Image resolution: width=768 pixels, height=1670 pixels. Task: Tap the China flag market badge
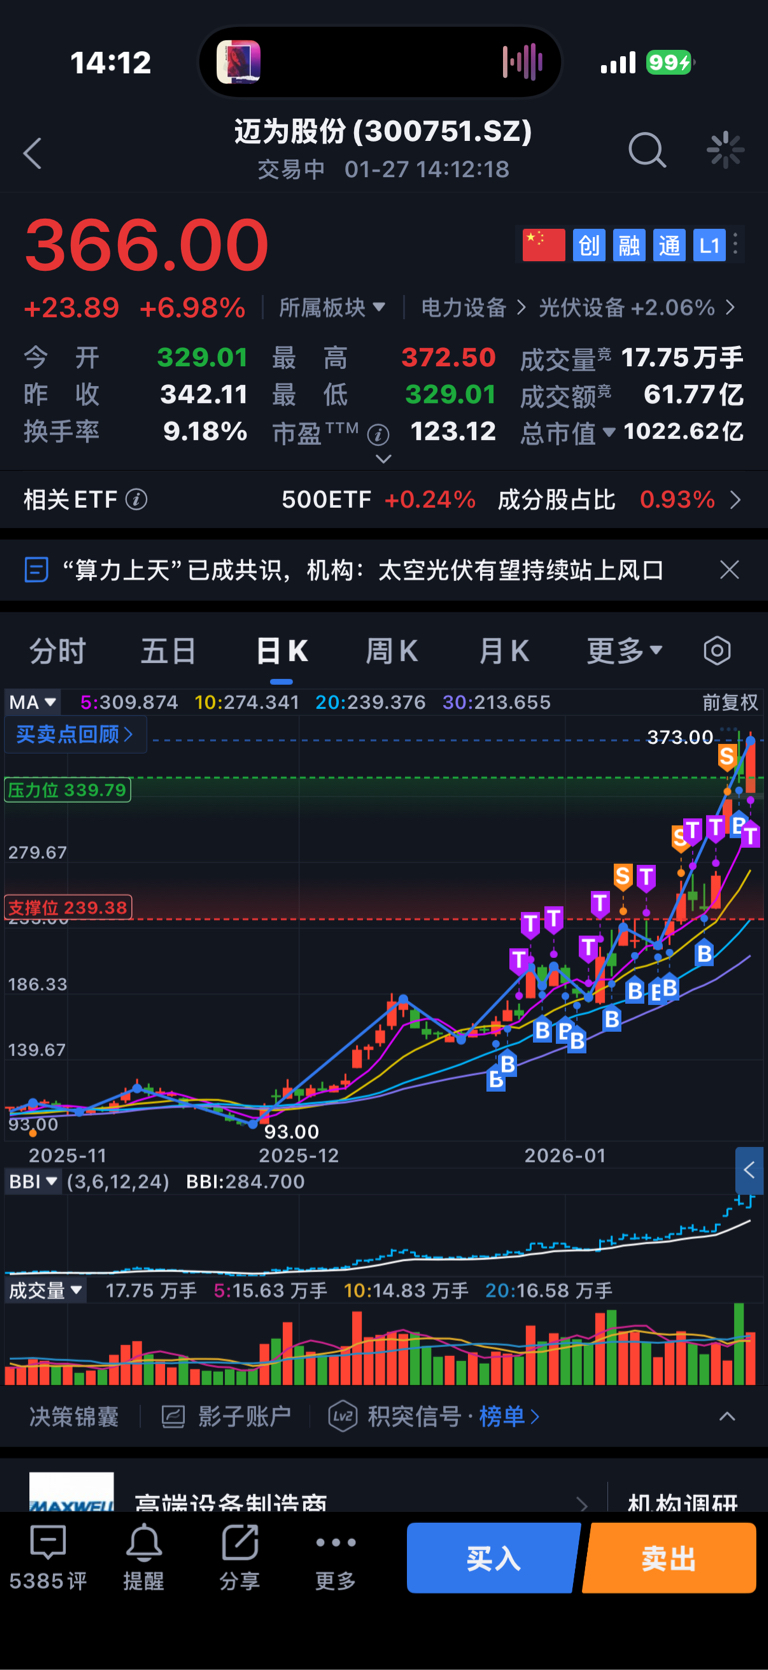pyautogui.click(x=544, y=245)
